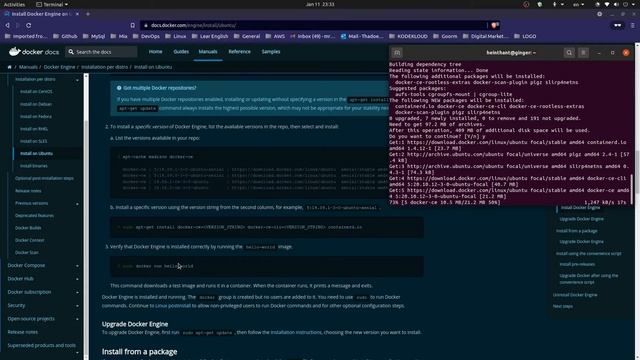
Task: Open the MySql bookmark folder
Action: [94, 36]
